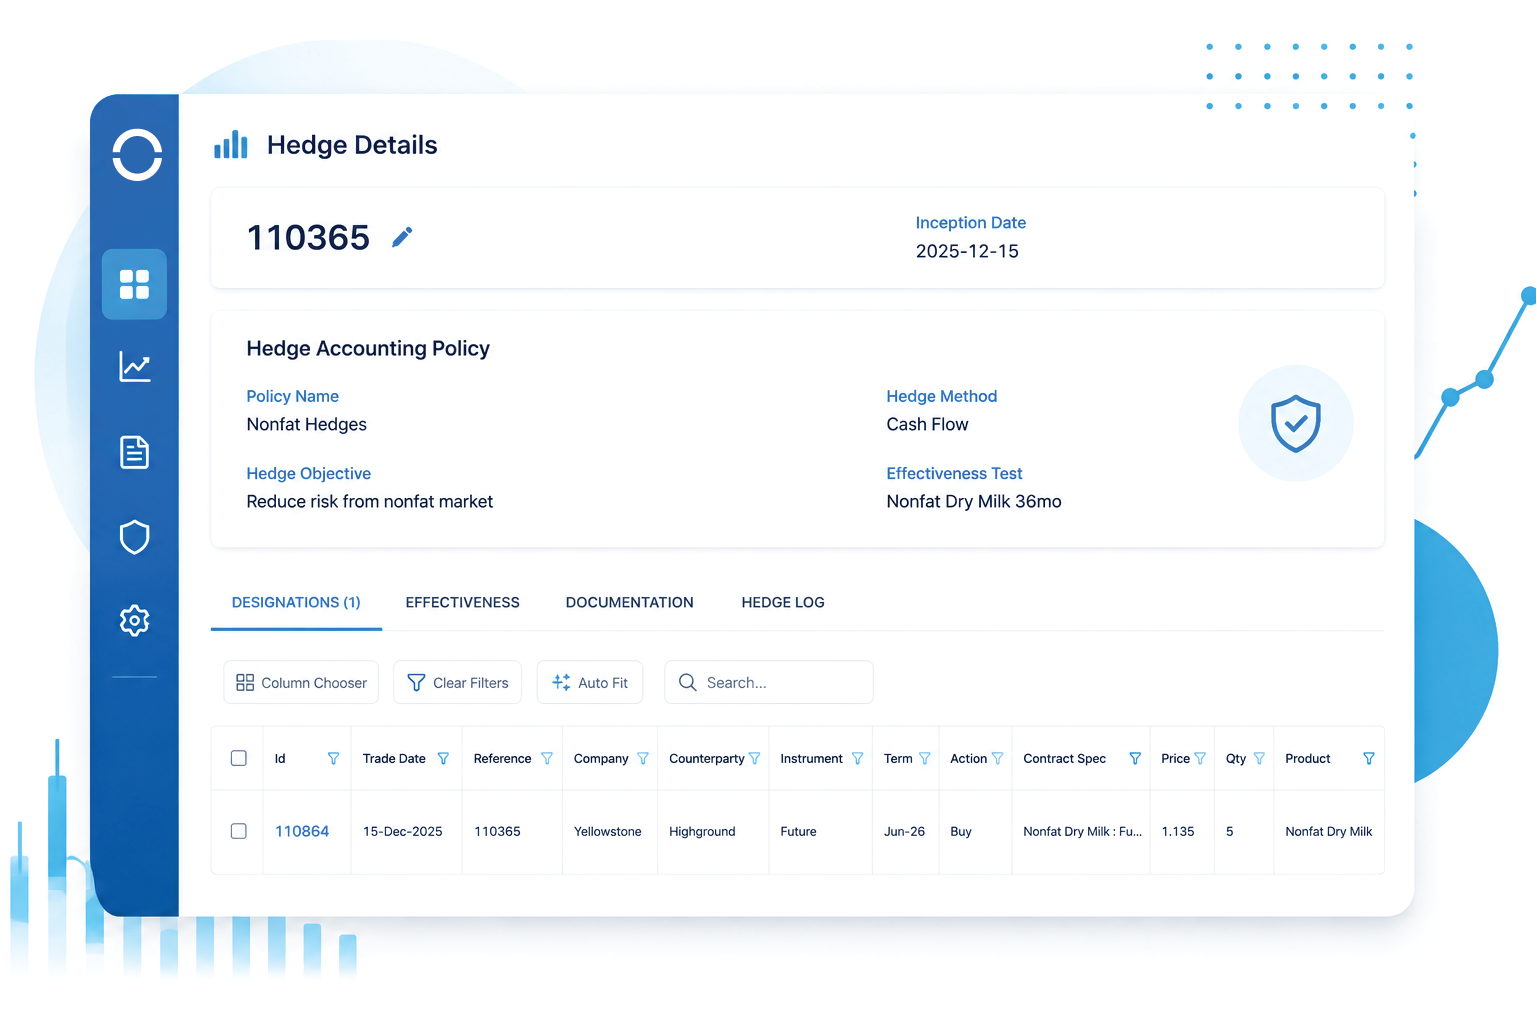Click the Reduce risk from nonfat market text
Viewport: 1537px width, 1025px height.
[370, 502]
